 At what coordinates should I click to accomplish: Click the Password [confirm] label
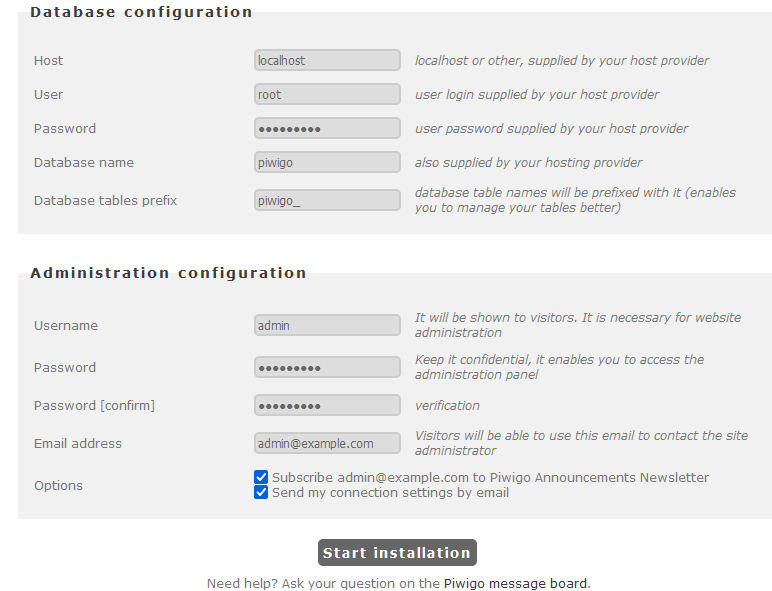[94, 405]
